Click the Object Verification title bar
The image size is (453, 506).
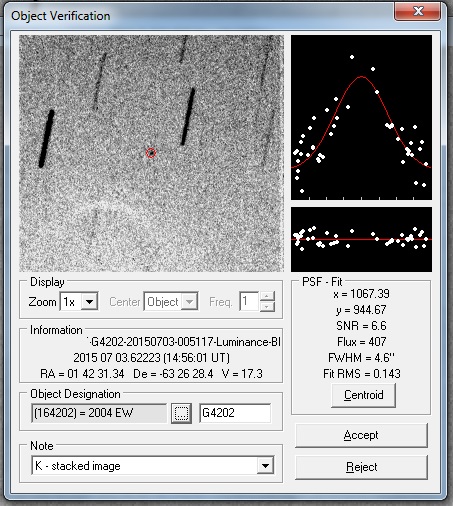[x=200, y=15]
